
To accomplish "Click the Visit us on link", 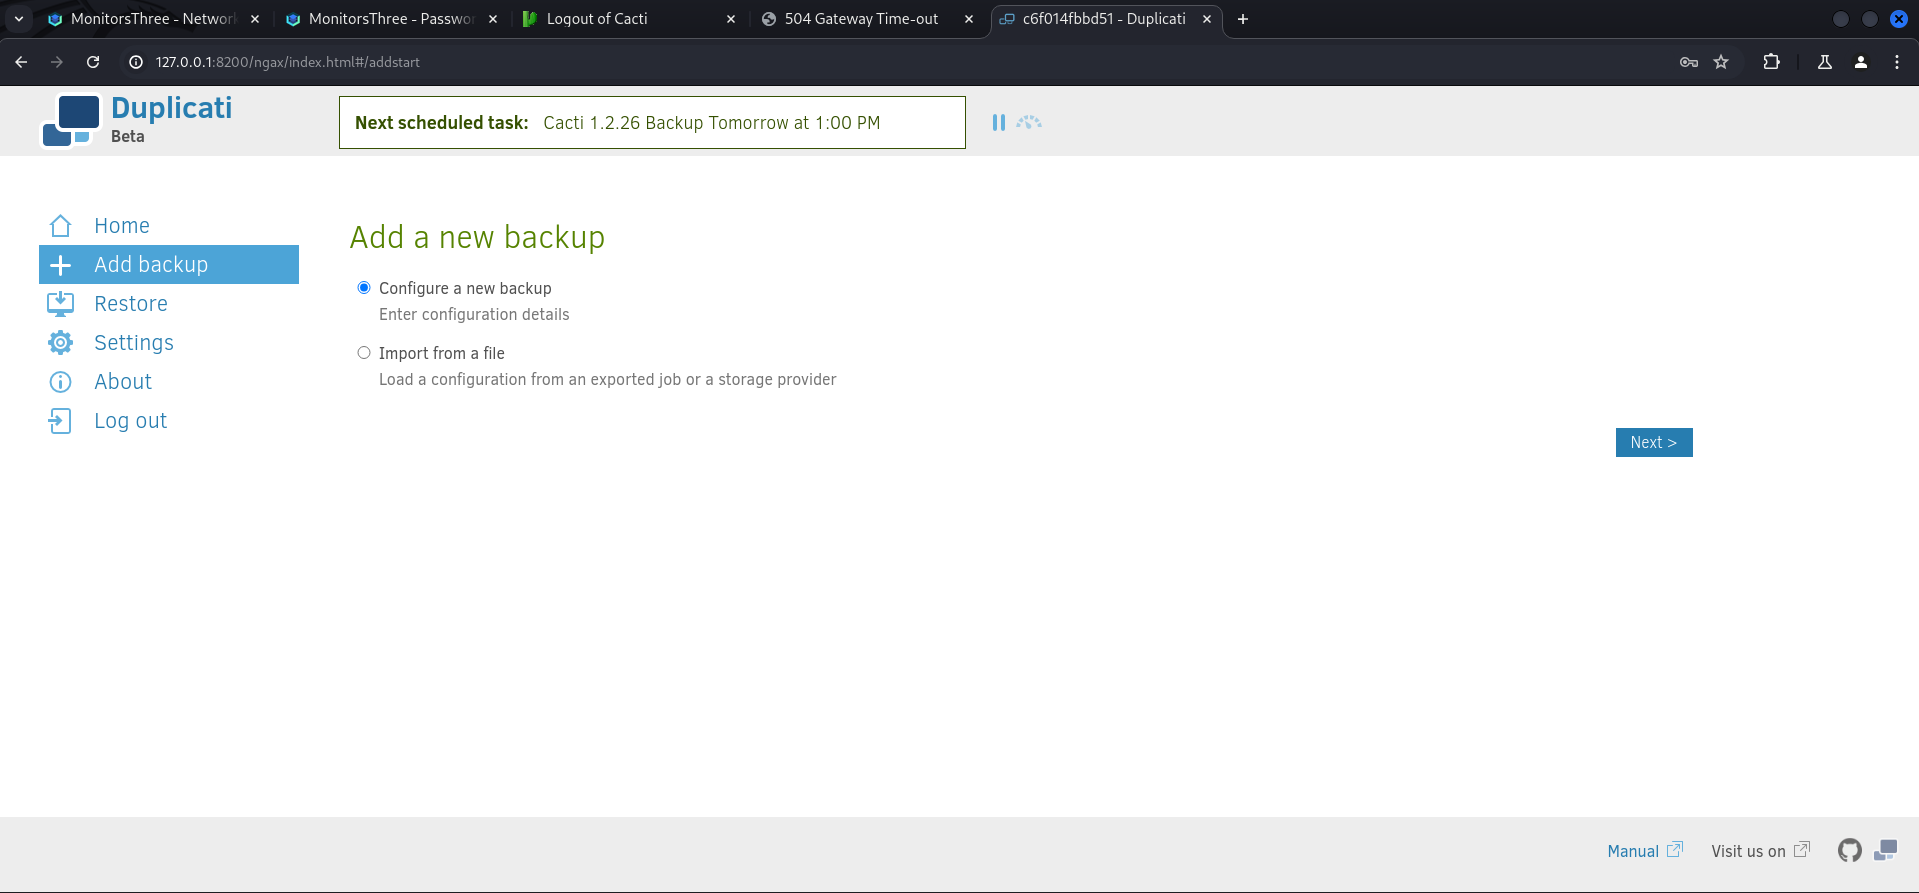I will 1748,851.
